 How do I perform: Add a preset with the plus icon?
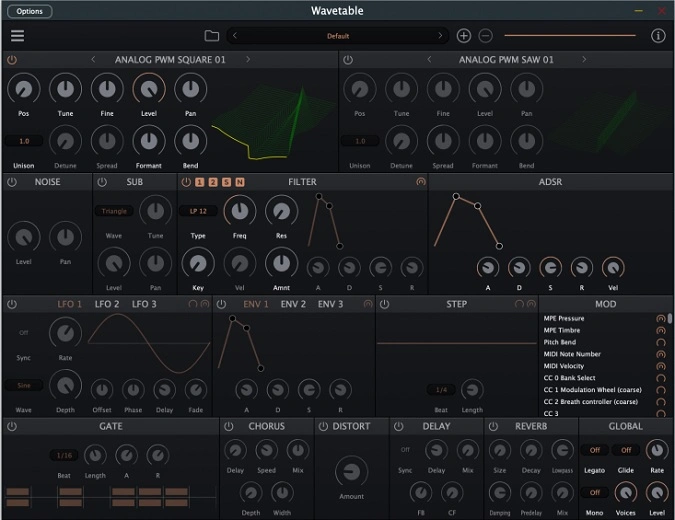tap(464, 36)
